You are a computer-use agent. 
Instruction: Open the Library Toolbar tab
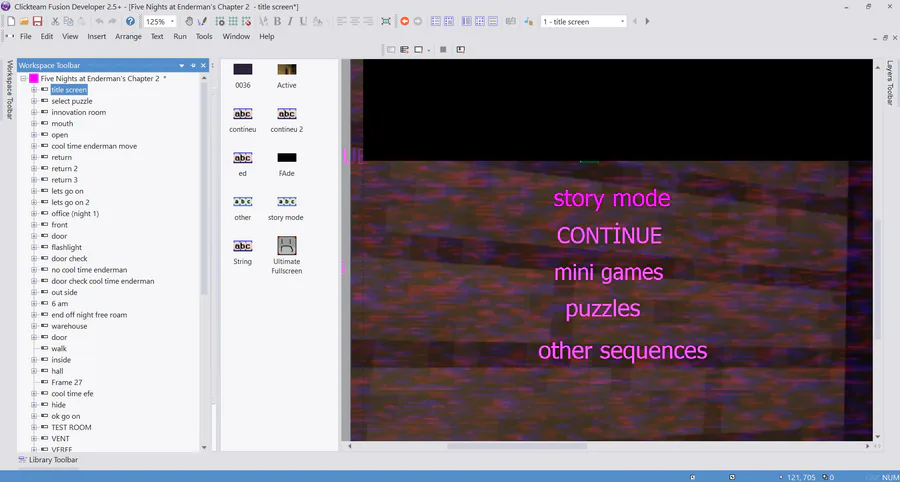48,460
